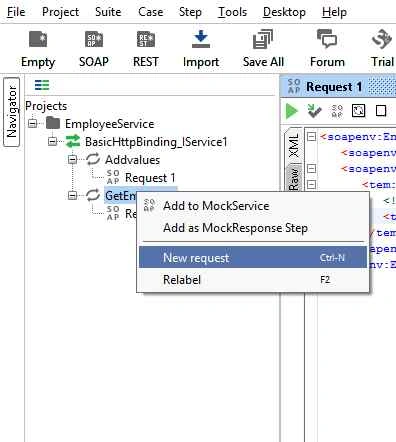This screenshot has width=396, height=442.
Task: Submit request with green play button
Action: point(292,111)
